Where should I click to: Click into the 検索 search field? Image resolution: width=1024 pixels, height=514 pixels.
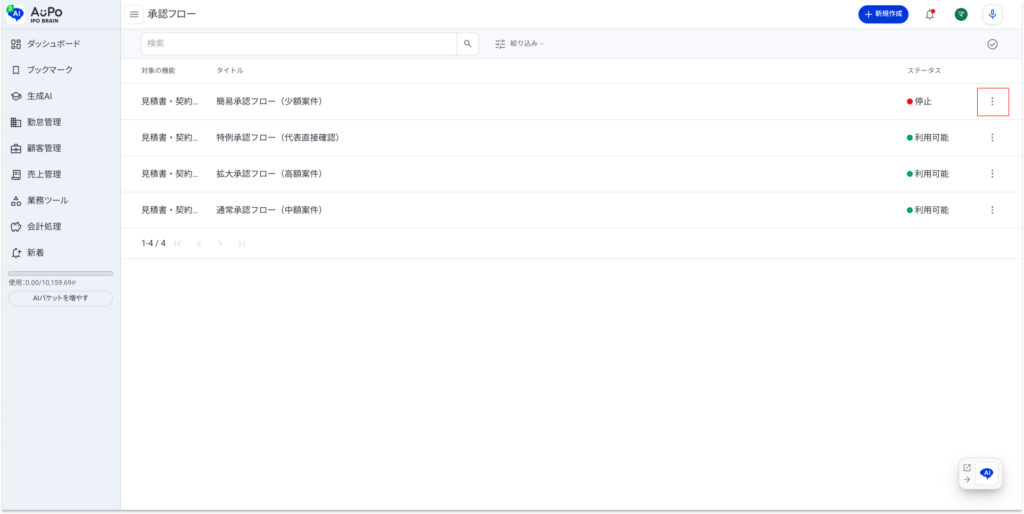[299, 44]
